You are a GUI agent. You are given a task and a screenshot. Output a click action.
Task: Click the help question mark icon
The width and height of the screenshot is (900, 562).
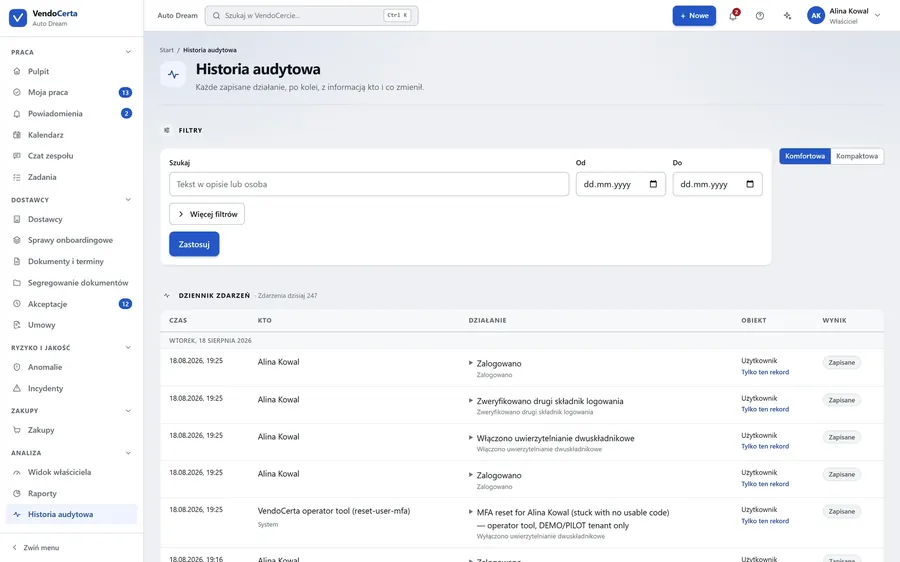coord(760,15)
